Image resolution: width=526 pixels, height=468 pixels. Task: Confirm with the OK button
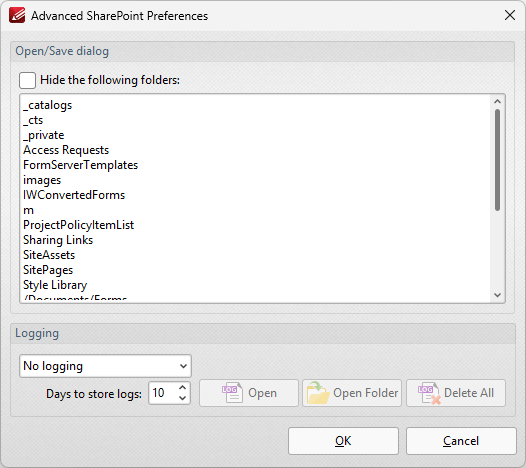tap(343, 441)
